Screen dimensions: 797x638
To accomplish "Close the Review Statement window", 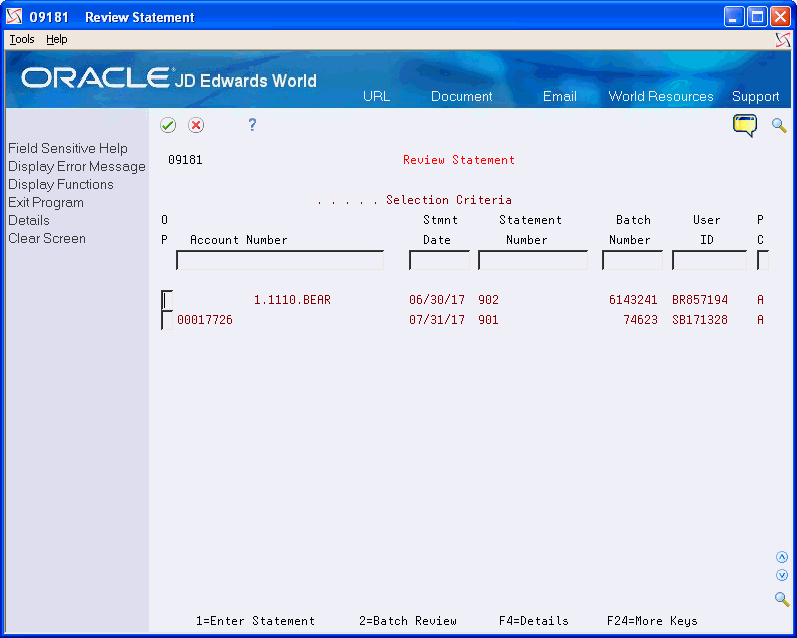I will tap(780, 17).
